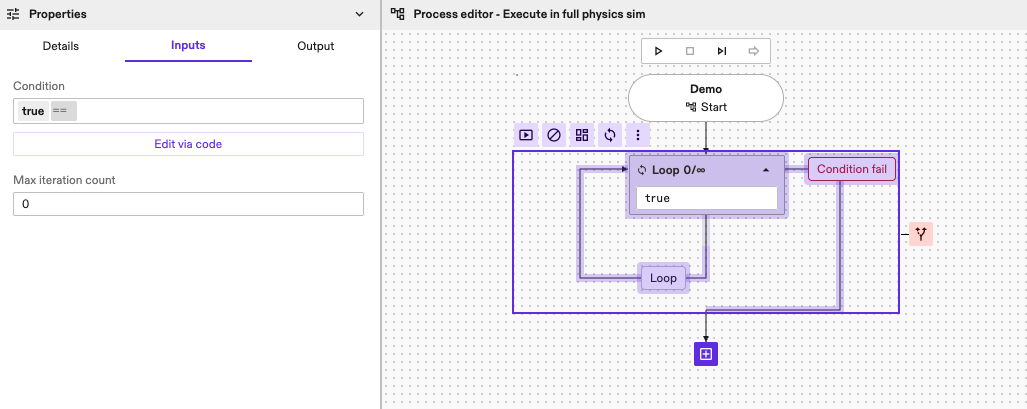1027x409 pixels.
Task: Click the grid widgets icon in node toolbar
Action: 582,135
